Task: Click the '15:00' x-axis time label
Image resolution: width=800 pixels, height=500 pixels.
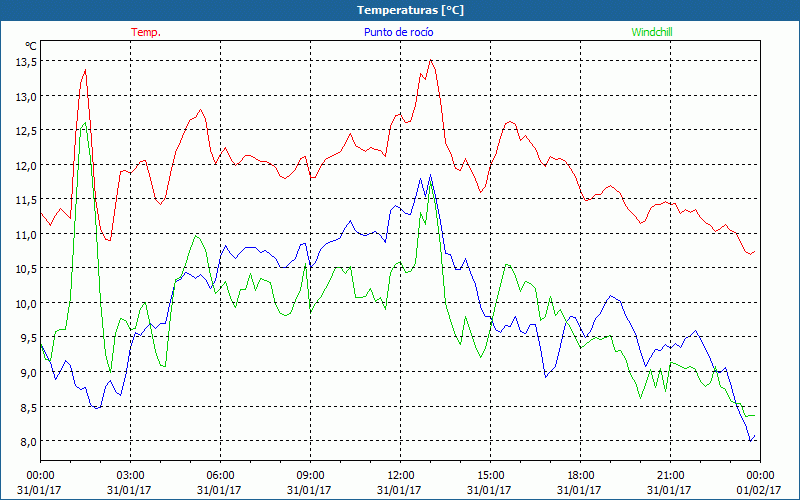Action: (490, 475)
